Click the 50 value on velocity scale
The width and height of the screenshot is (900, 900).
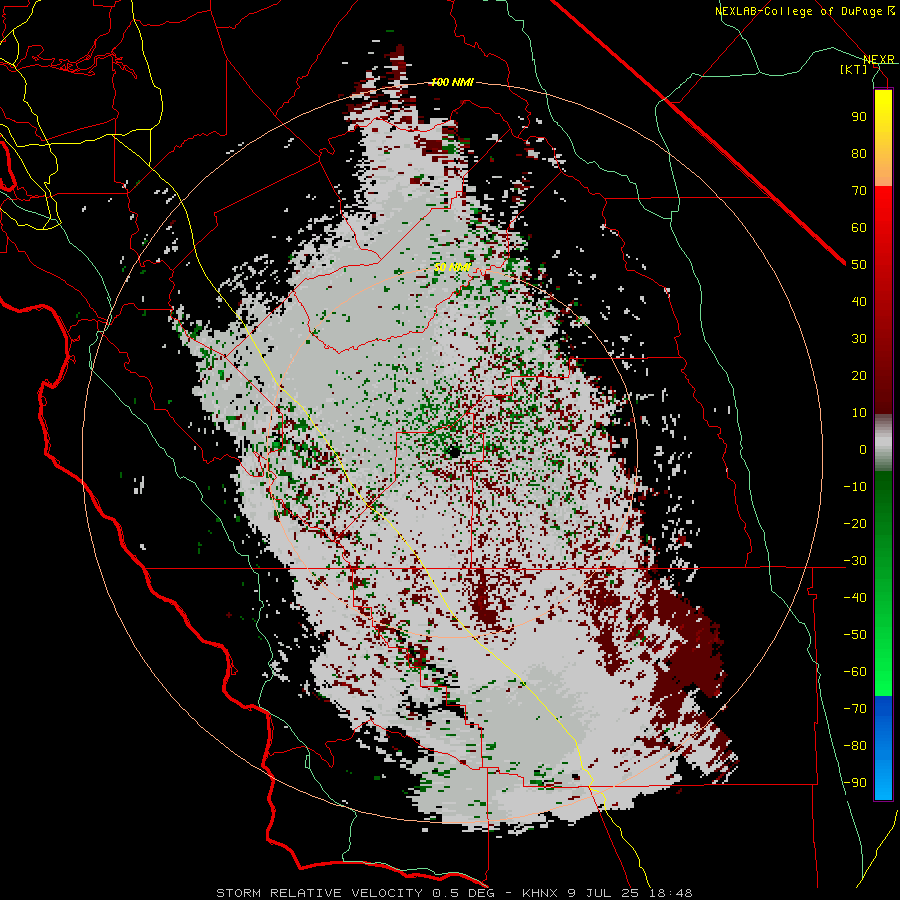[x=859, y=265]
